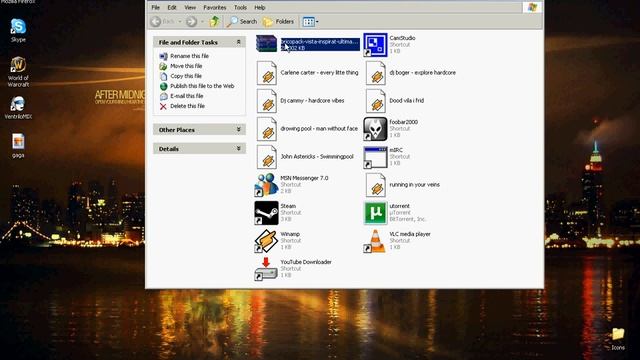The width and height of the screenshot is (640, 360).
Task: Select the YouTube Downloader shortcut icon
Action: pyautogui.click(x=266, y=269)
